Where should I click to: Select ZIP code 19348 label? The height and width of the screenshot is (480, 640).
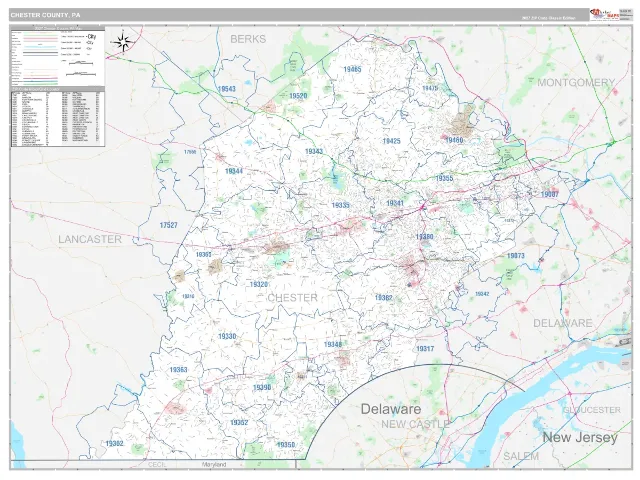[333, 344]
